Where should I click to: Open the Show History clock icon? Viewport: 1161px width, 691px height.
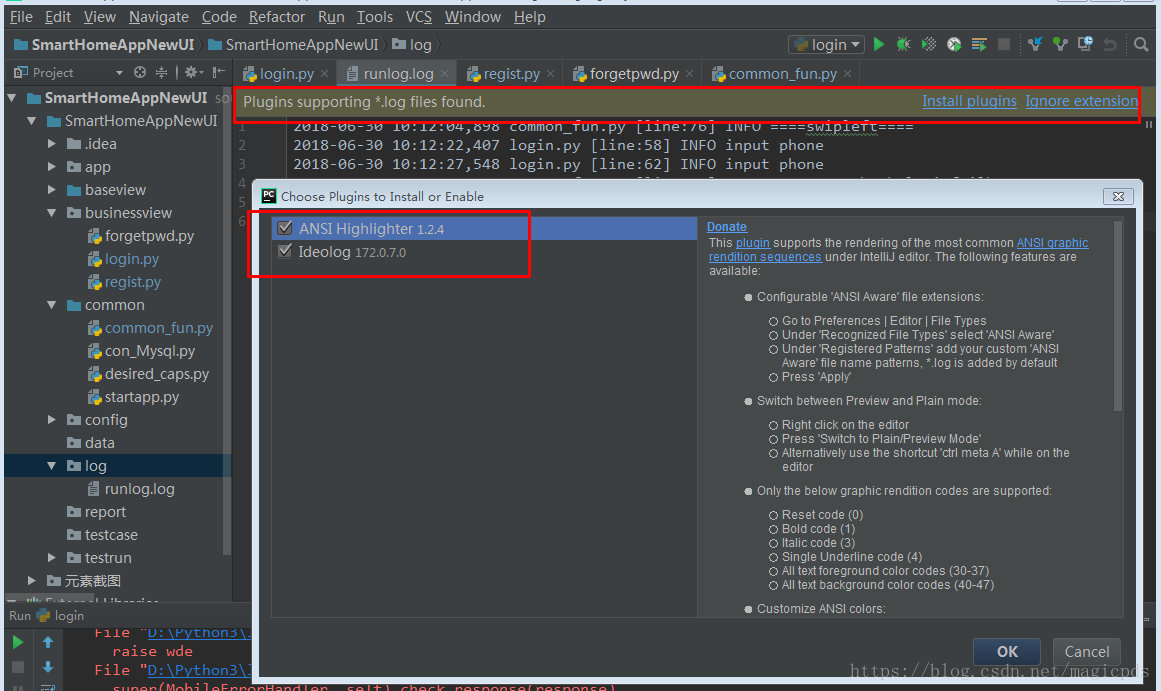(x=1085, y=44)
